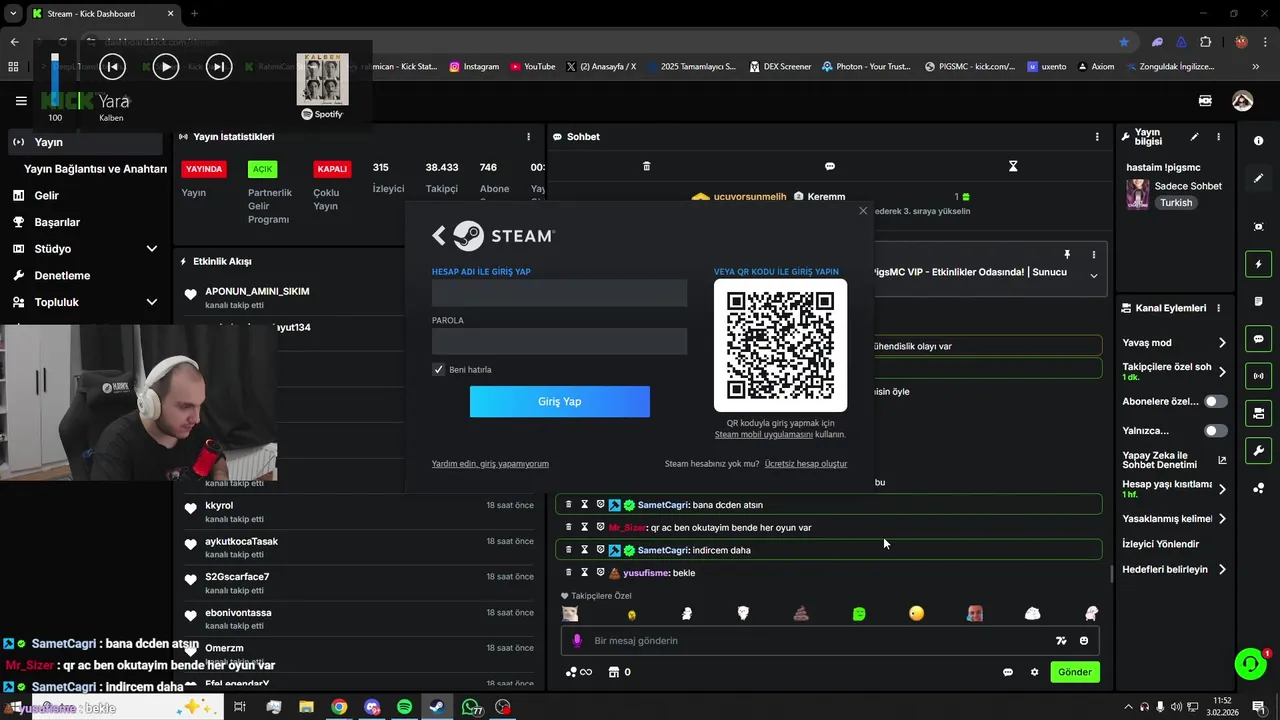This screenshot has width=1280, height=720.
Task: Toggle the Yalnızca... switch
Action: click(1216, 431)
